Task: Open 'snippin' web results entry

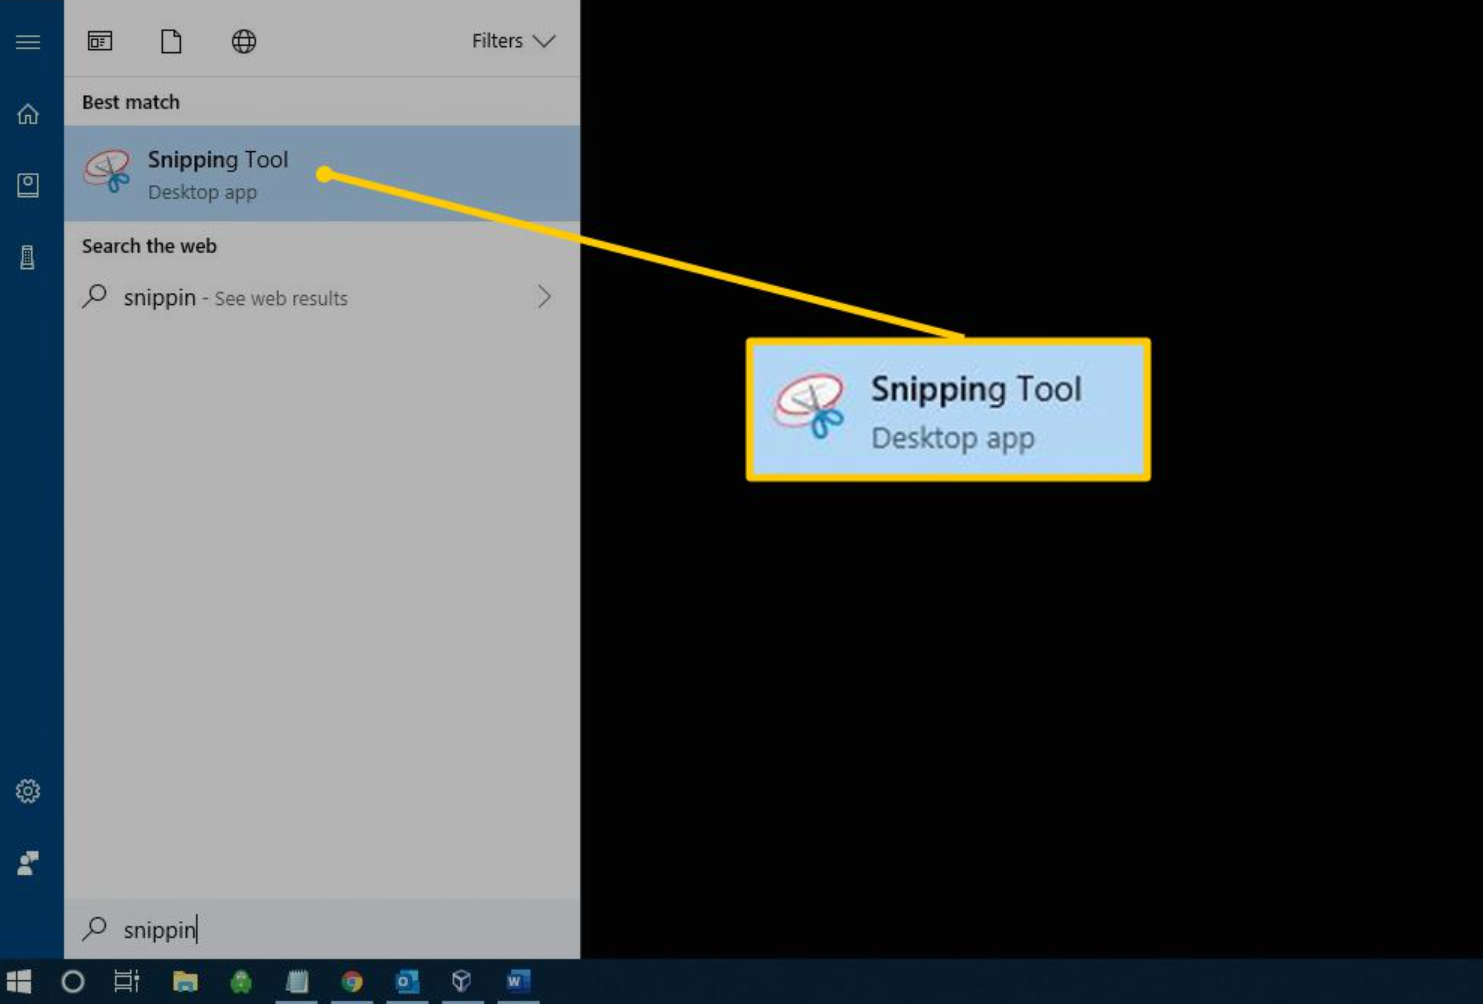Action: click(x=322, y=297)
